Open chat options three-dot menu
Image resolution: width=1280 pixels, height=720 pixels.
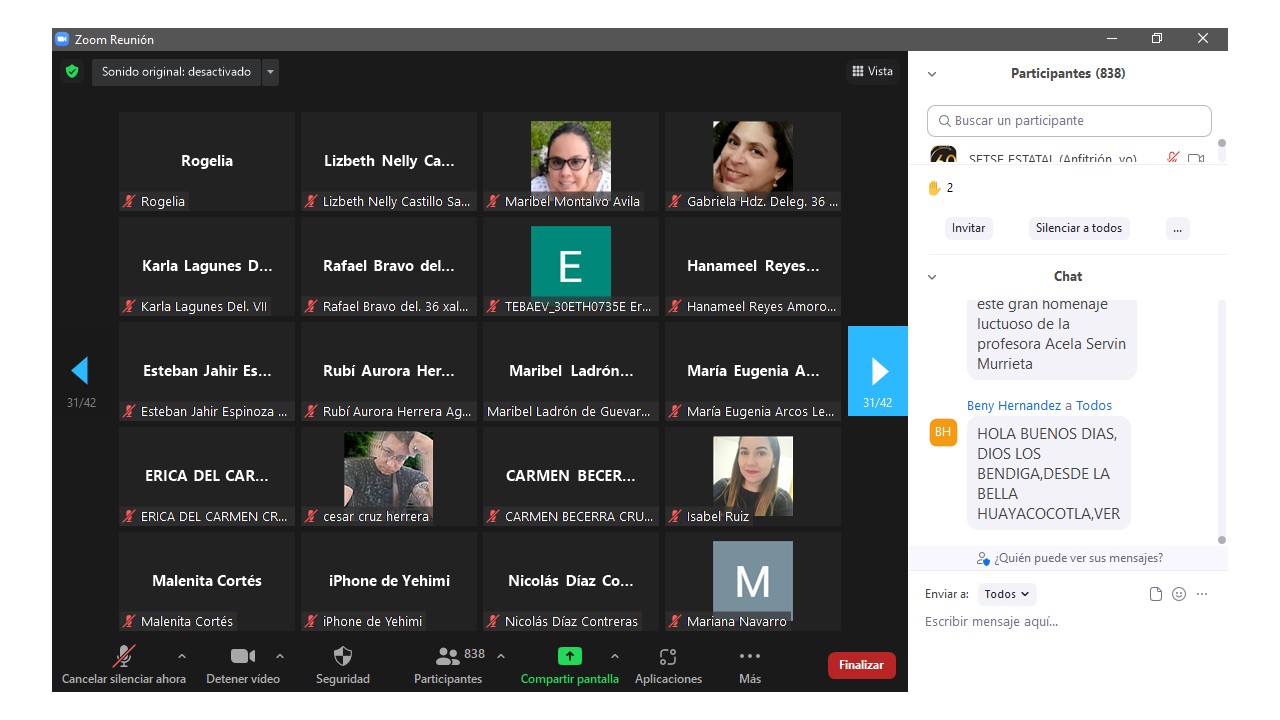pyautogui.click(x=1202, y=594)
